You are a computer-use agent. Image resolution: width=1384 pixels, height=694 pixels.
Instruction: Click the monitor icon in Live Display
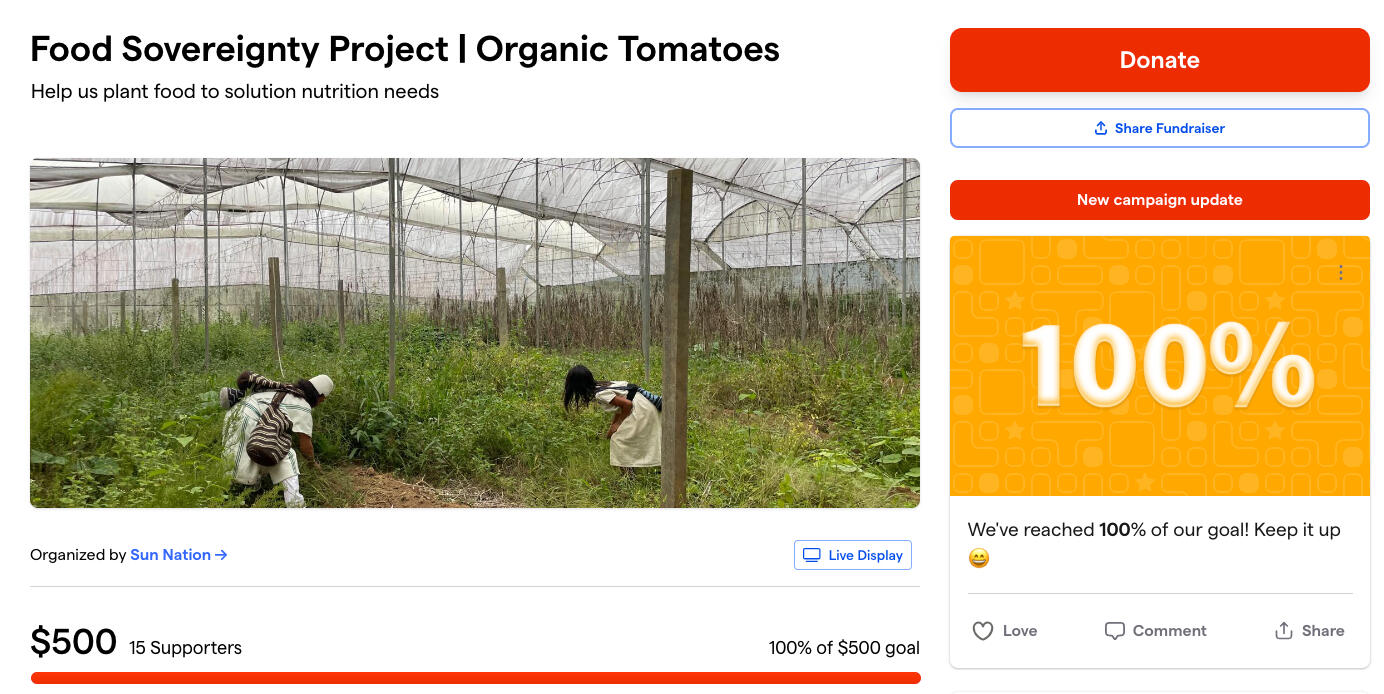coord(812,555)
